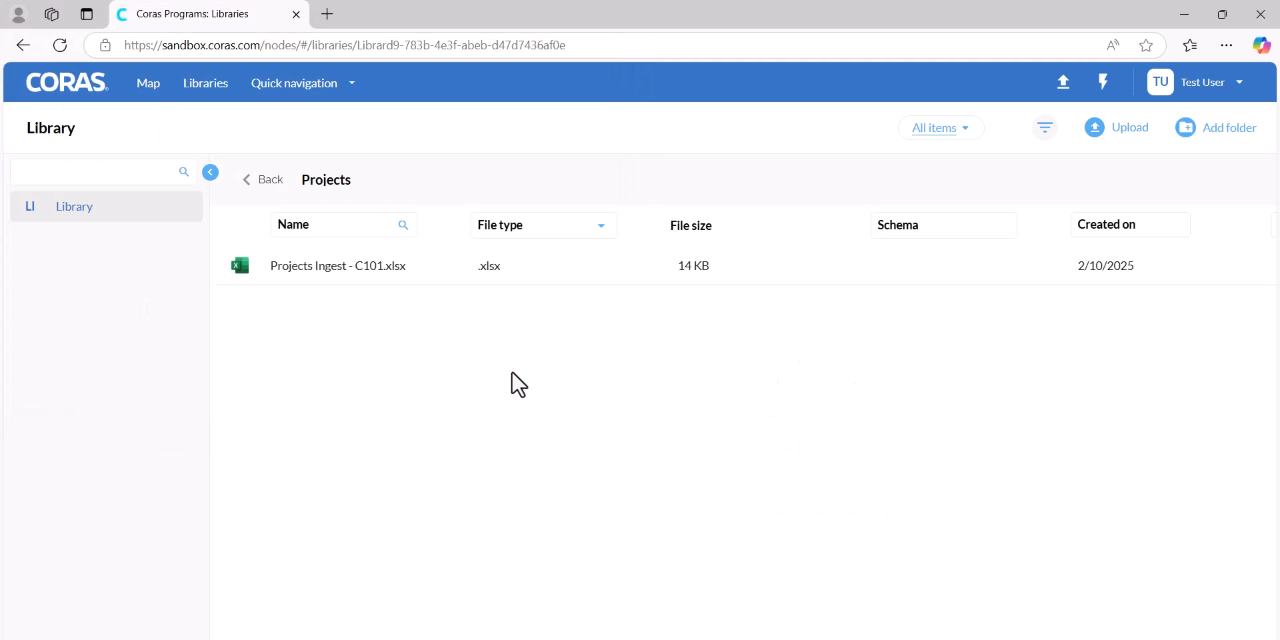The image size is (1280, 640).
Task: Open the Copilot icon in browser
Action: pos(1262,45)
